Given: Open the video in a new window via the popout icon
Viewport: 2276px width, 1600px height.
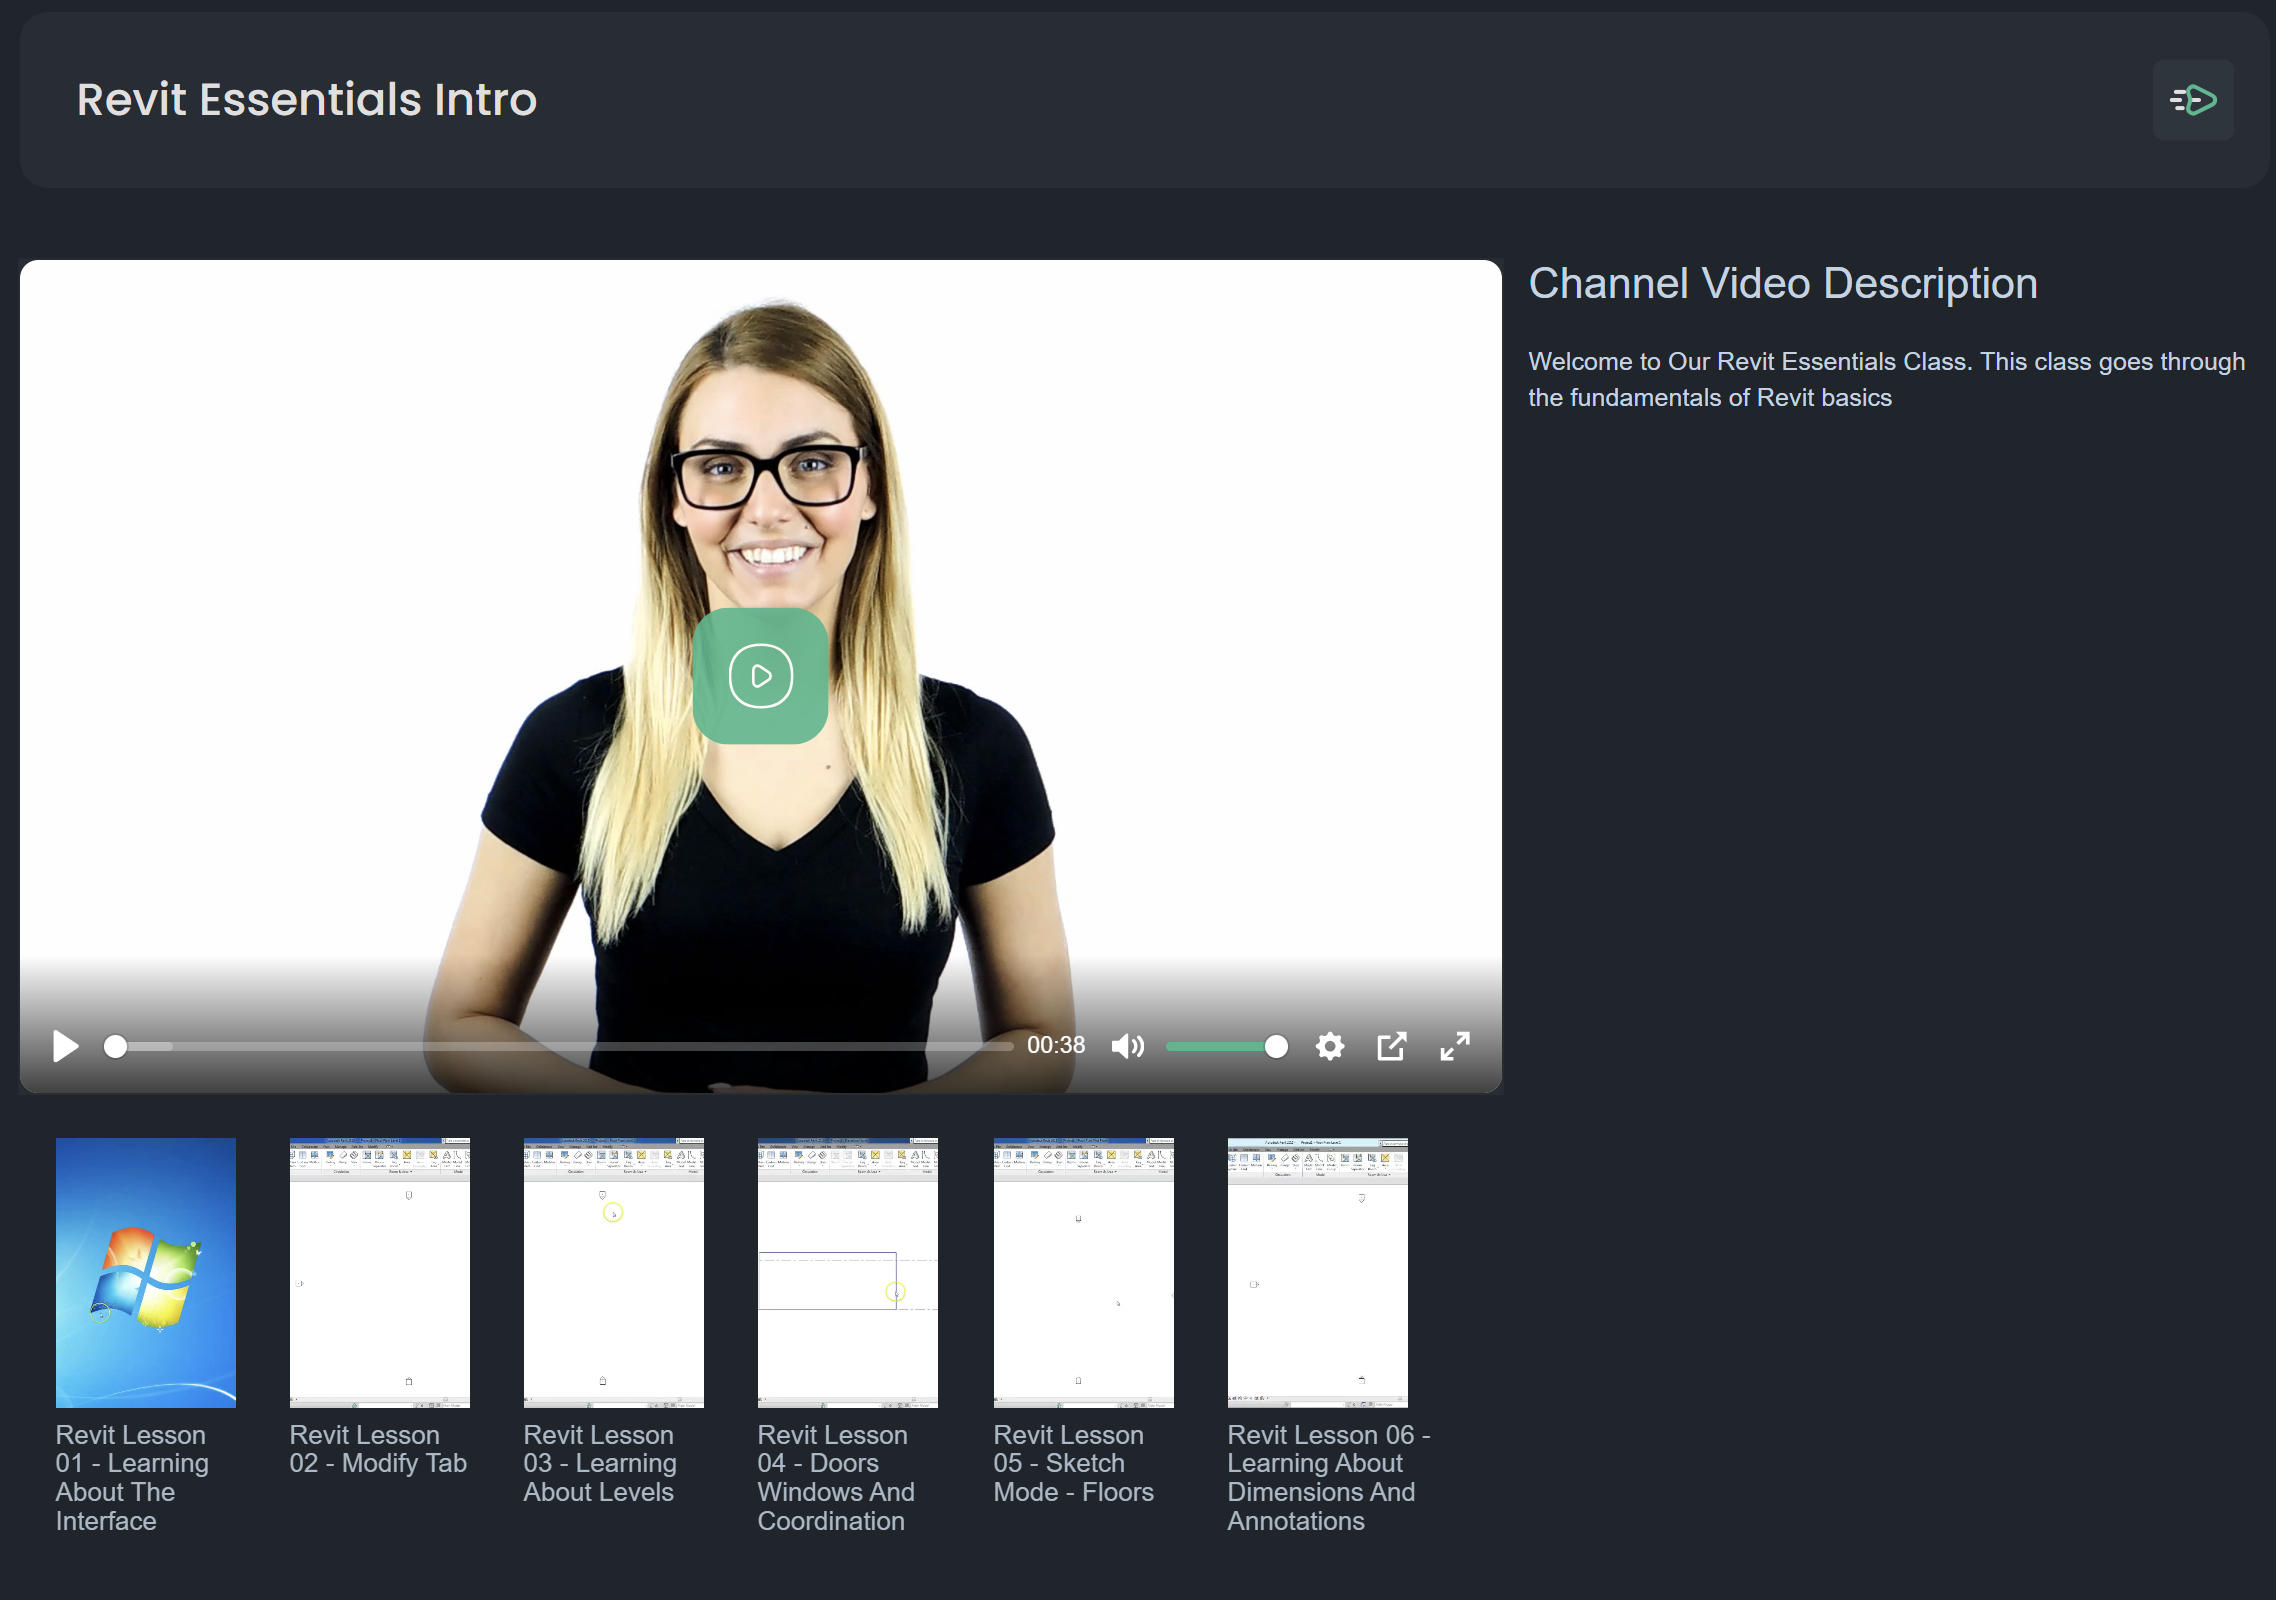Looking at the screenshot, I should click(x=1391, y=1046).
